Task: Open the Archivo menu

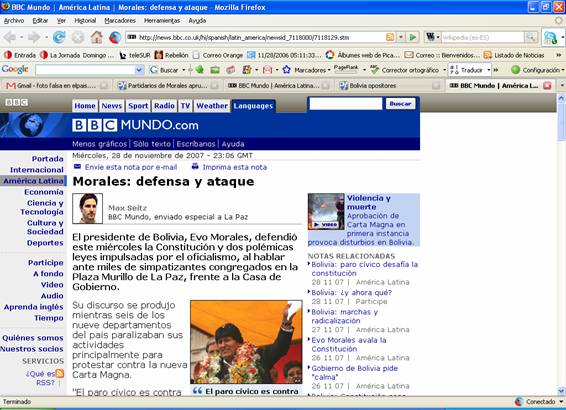Action: click(14, 21)
